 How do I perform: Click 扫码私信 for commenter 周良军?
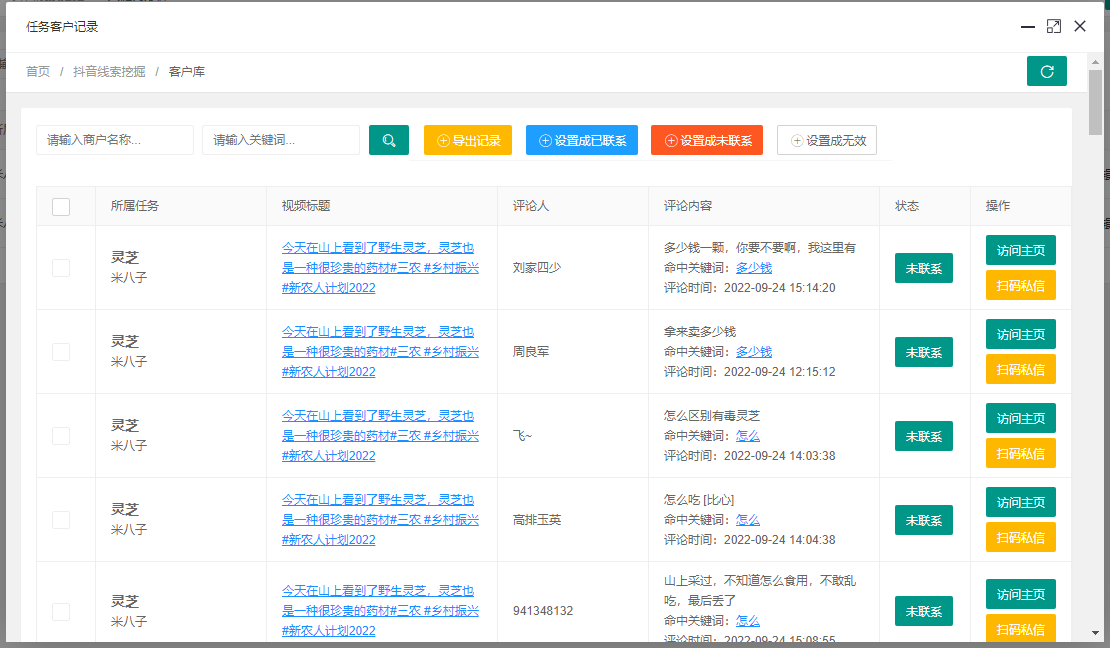1020,369
